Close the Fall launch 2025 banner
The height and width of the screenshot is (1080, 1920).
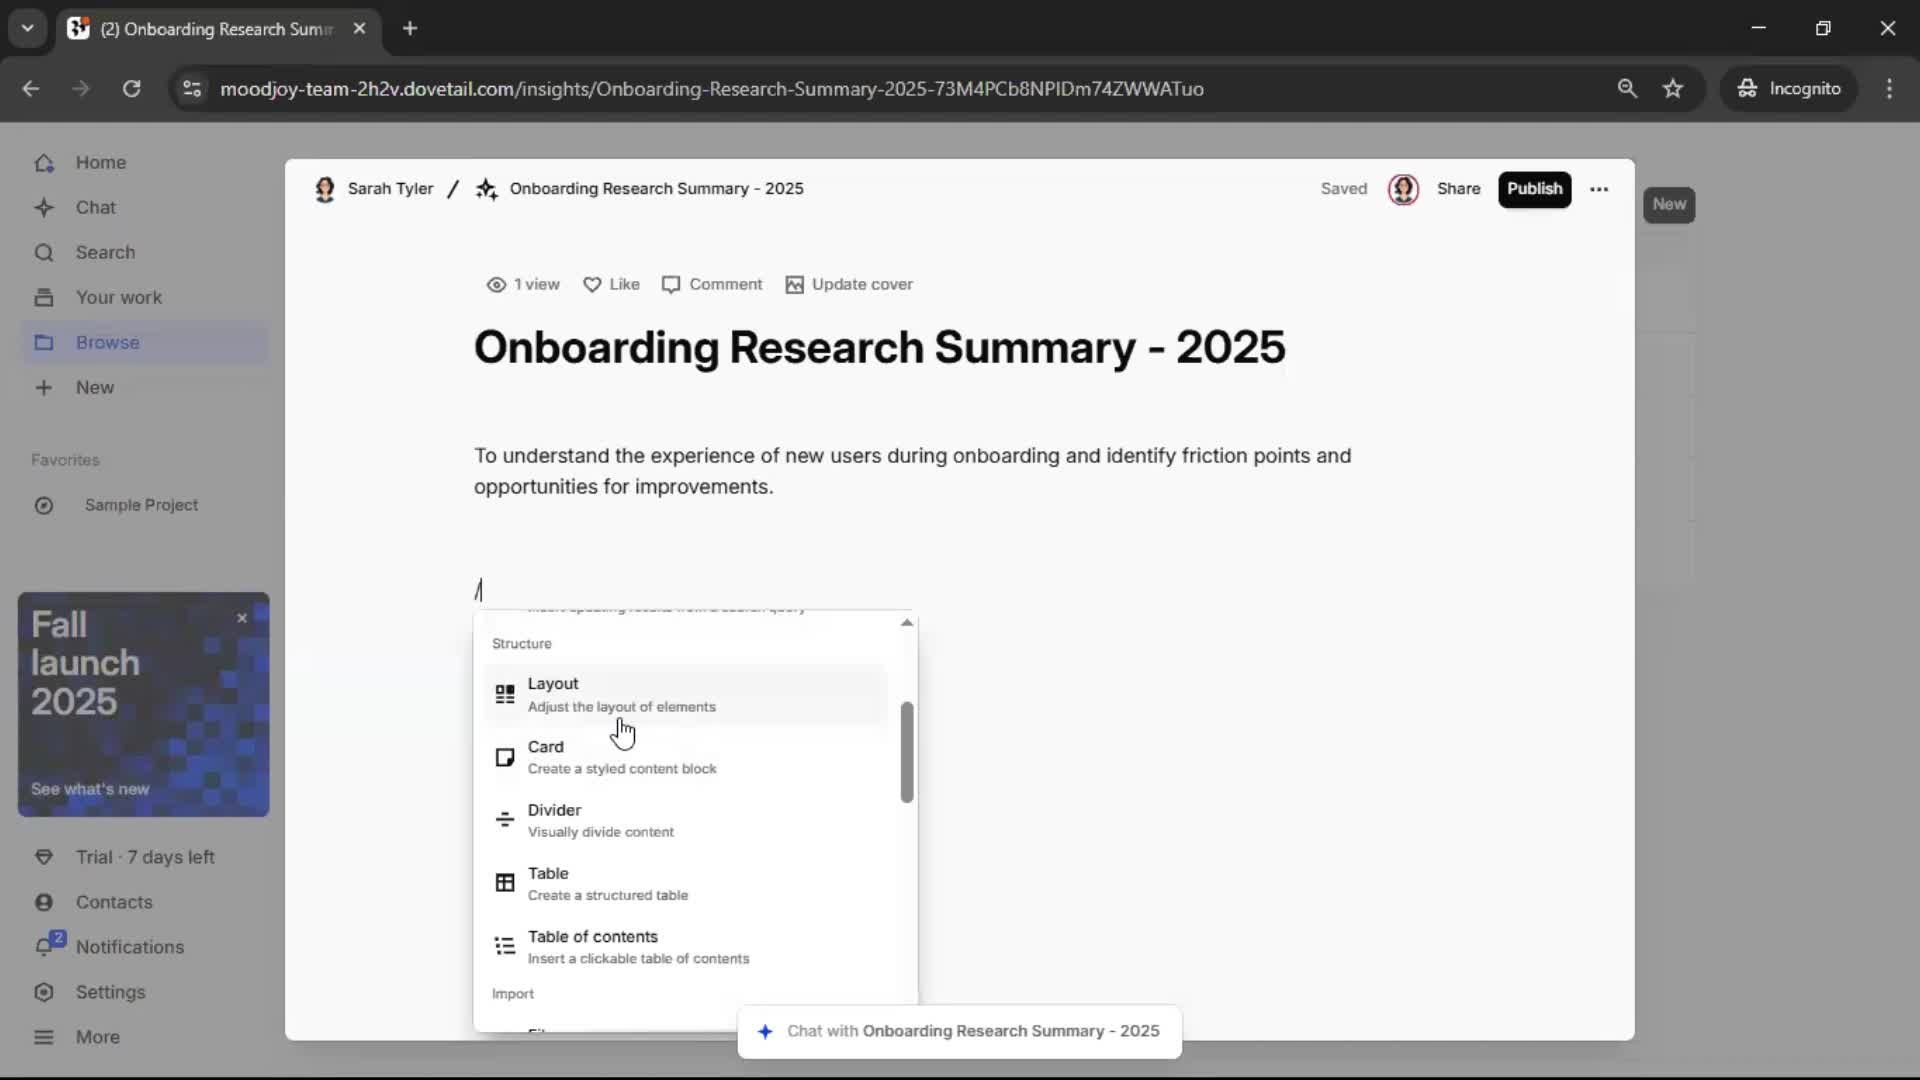click(x=242, y=618)
